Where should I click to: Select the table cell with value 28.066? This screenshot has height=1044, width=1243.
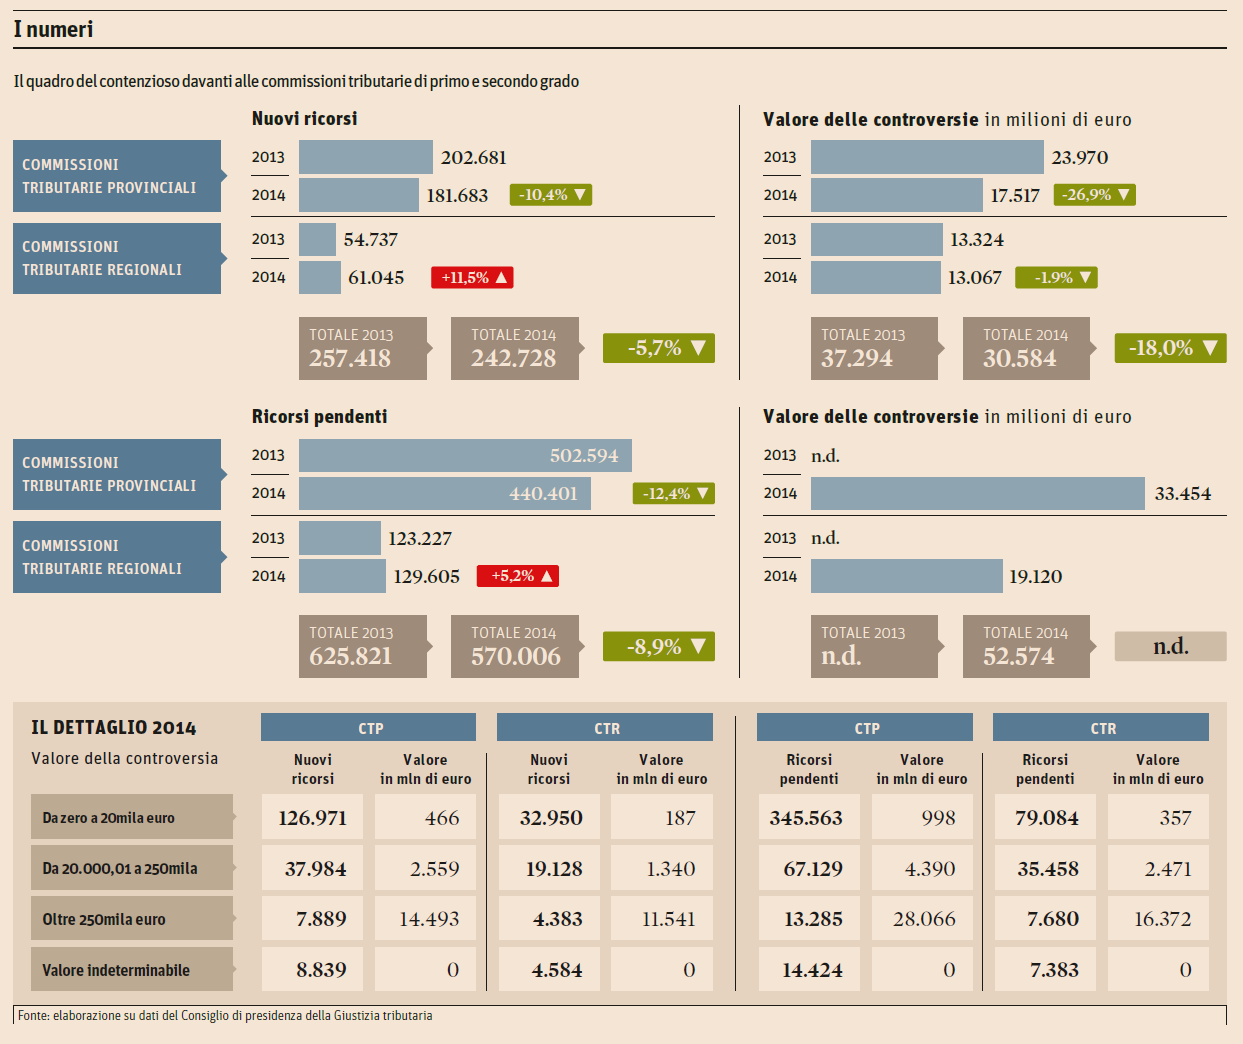pyautogui.click(x=923, y=918)
